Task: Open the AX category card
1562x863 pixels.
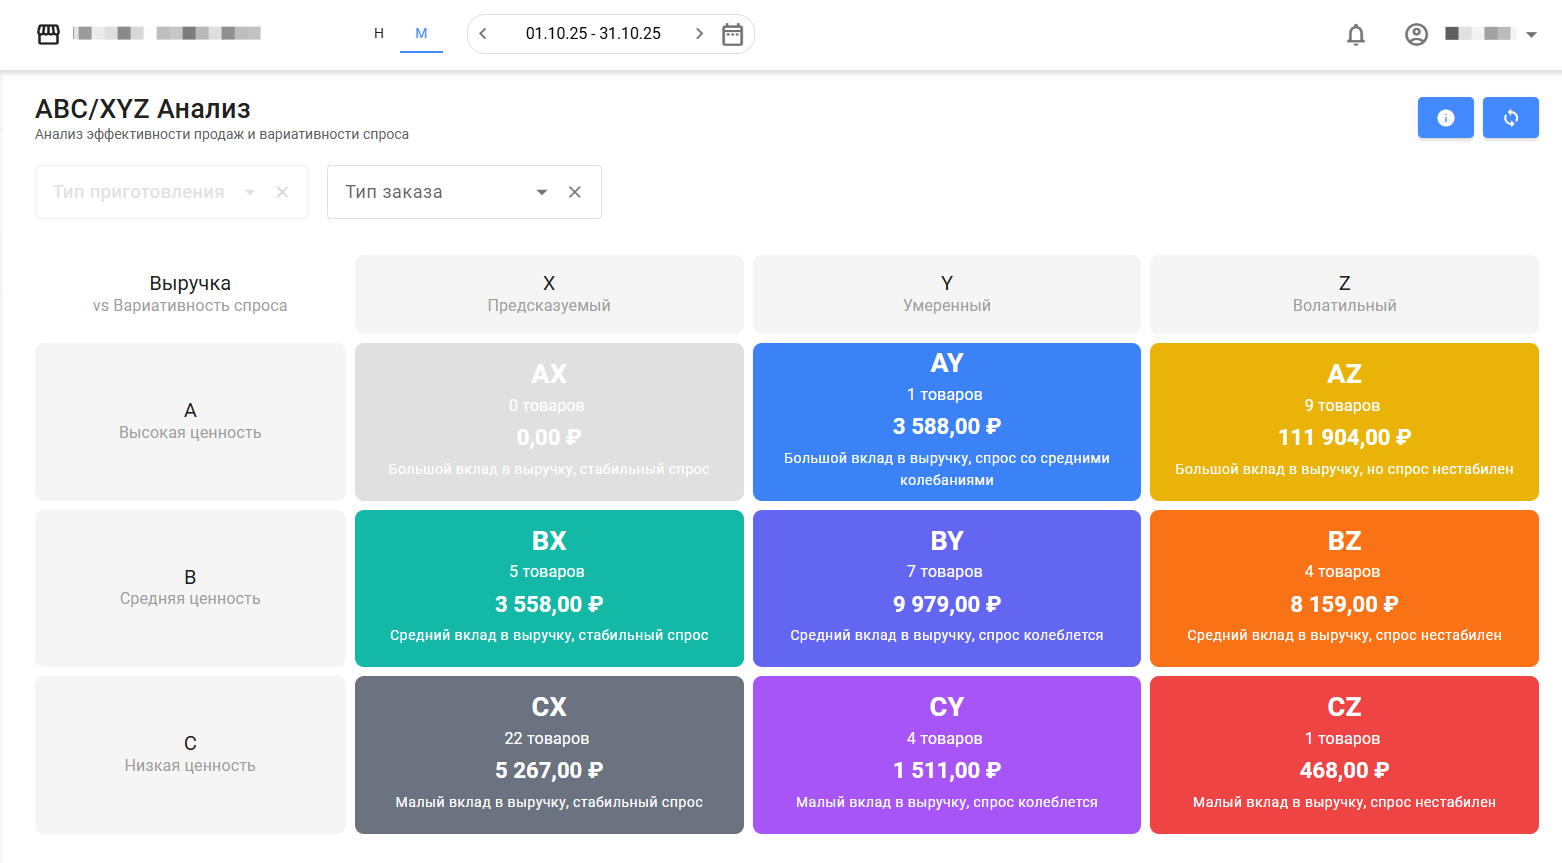Action: 549,422
